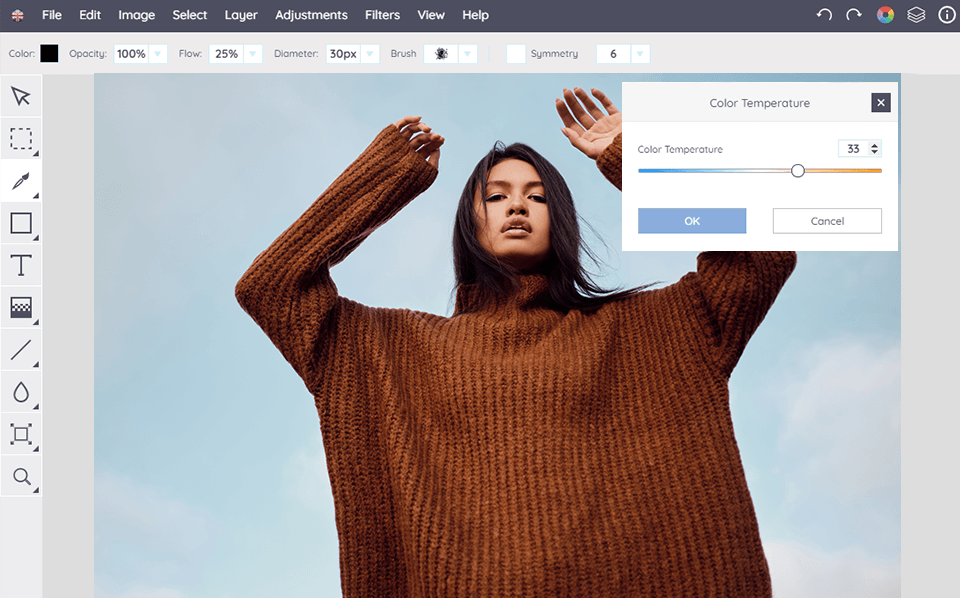This screenshot has width=960, height=598.
Task: Select the Brush tool in toolbar
Action: click(x=21, y=181)
